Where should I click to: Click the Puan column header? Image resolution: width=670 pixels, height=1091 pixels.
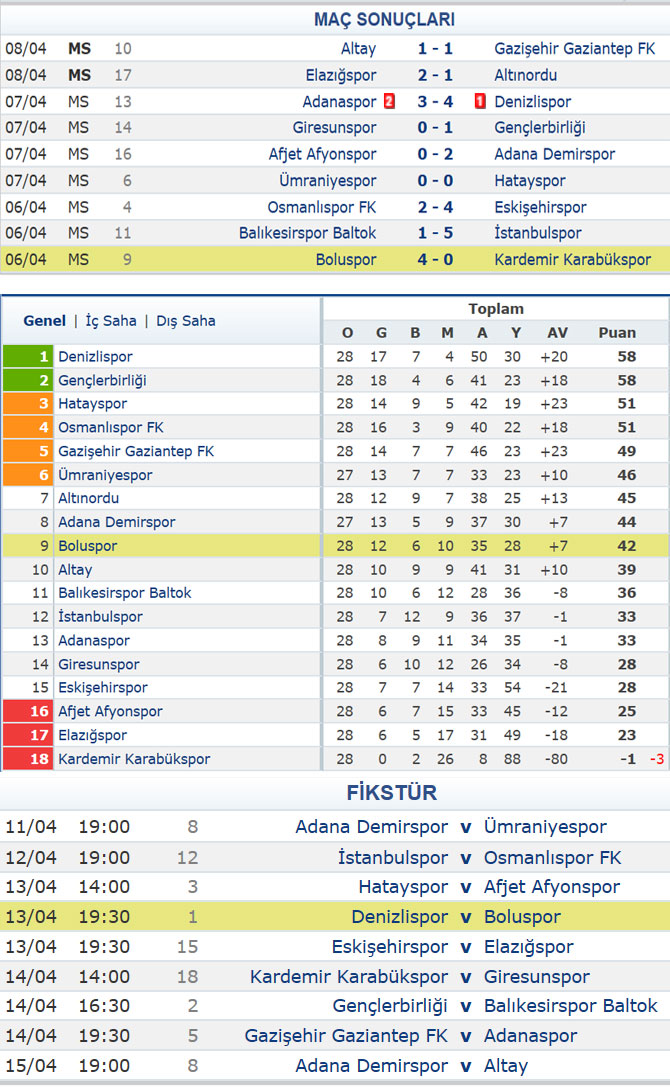[x=617, y=333]
